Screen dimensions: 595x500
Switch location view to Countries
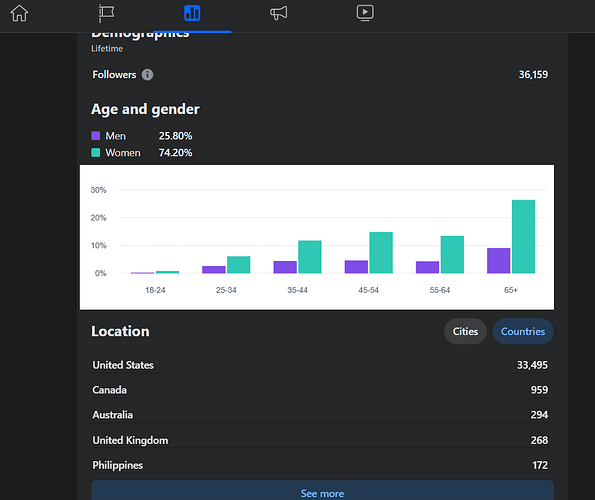[x=523, y=332]
